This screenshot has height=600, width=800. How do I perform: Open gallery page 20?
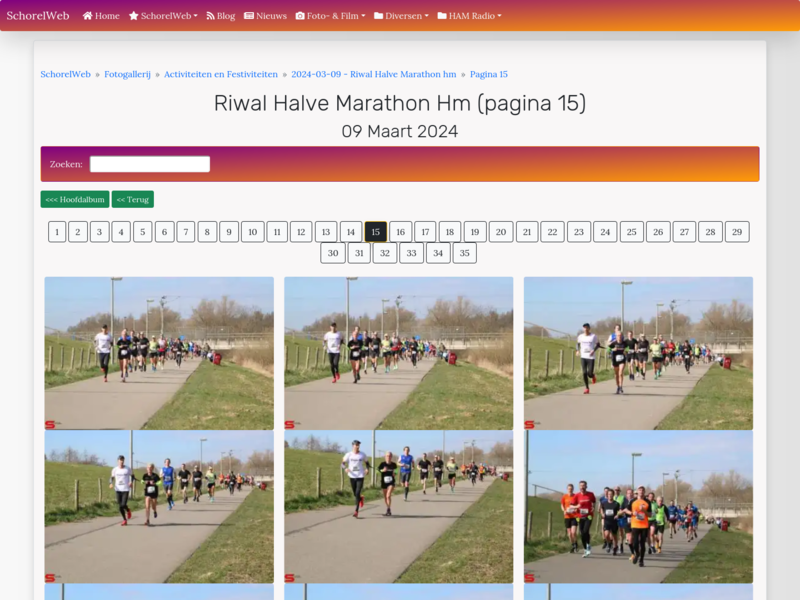[501, 232]
